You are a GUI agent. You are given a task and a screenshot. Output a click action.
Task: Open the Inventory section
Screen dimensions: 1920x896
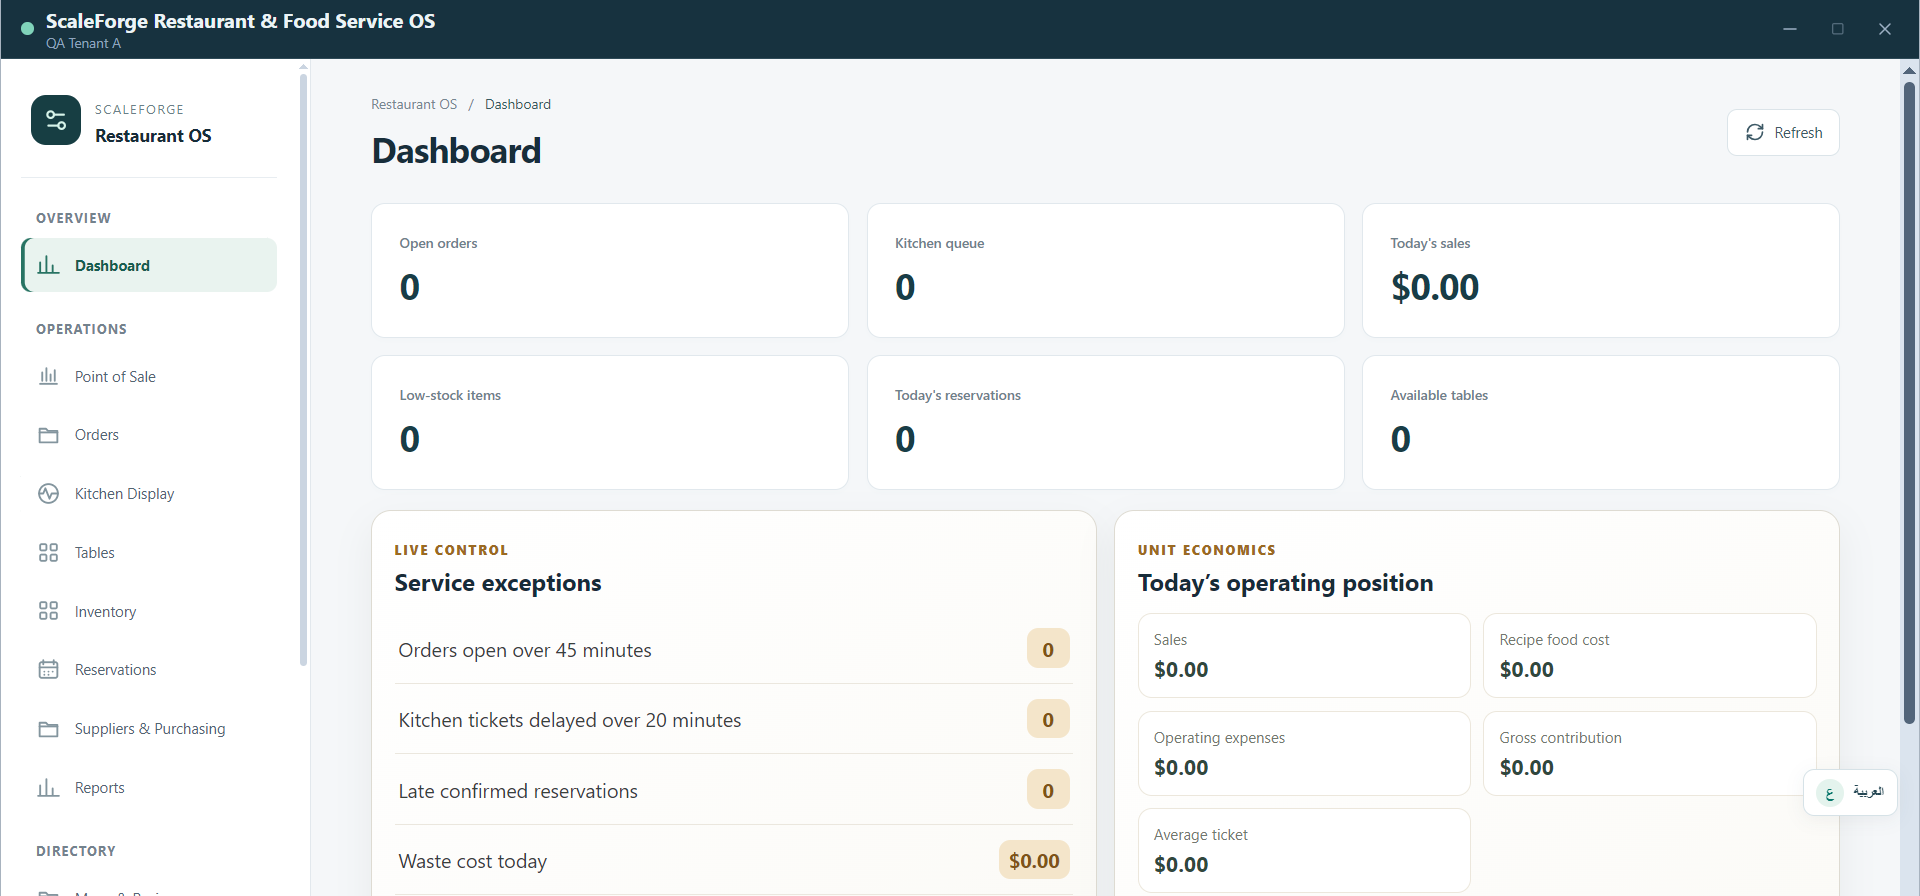coord(149,611)
